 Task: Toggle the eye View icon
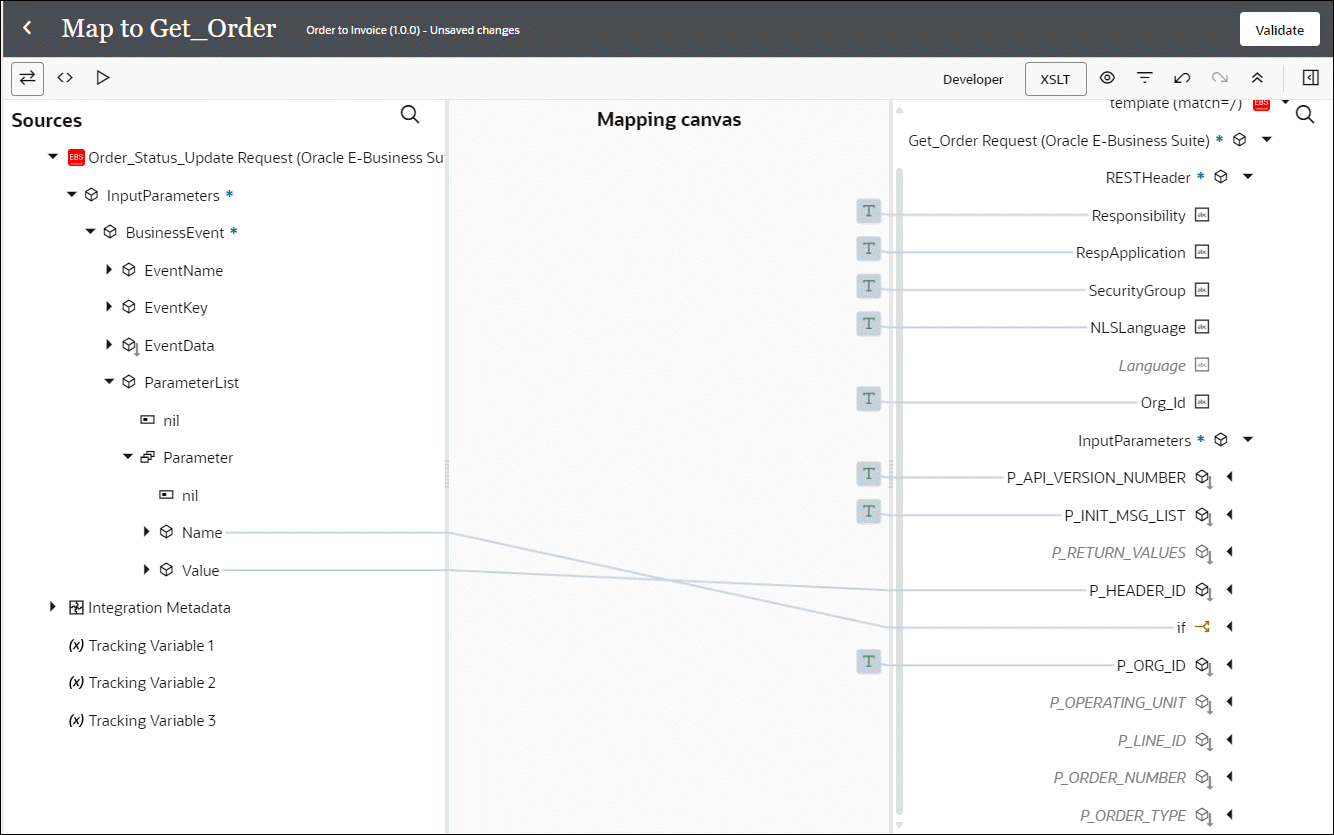(1107, 78)
